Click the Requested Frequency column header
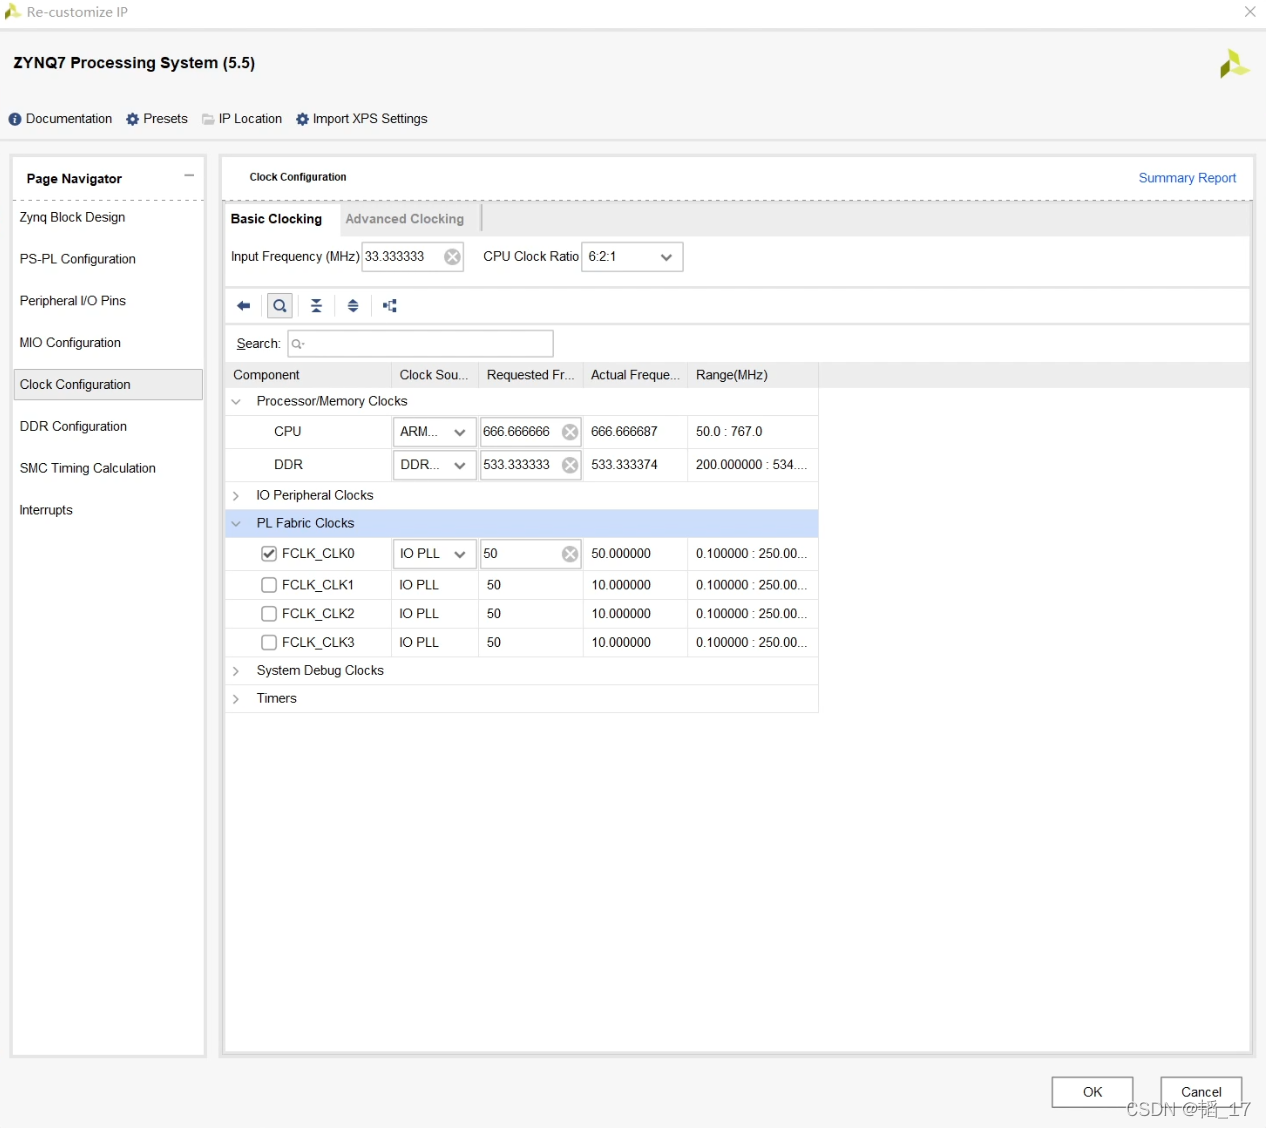The image size is (1266, 1128). [x=530, y=375]
